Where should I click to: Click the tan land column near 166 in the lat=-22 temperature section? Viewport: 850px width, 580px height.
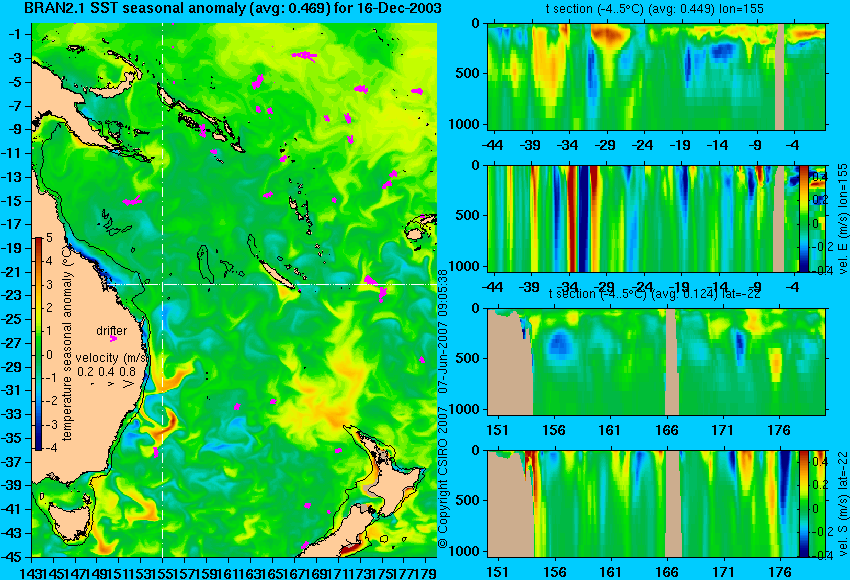tap(672, 362)
